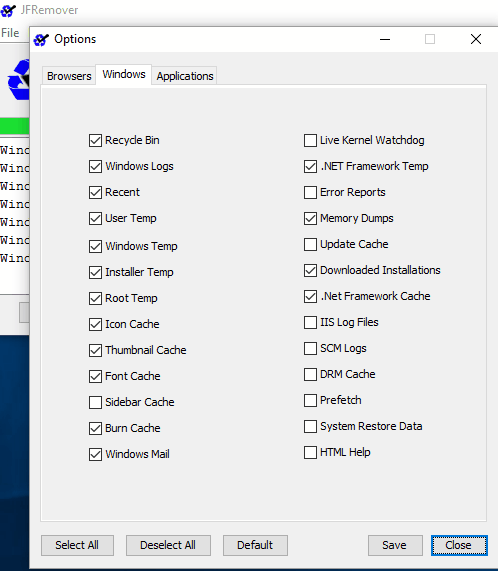498x571 pixels.
Task: Toggle Thumbnail Cache checkbox
Action: (x=95, y=350)
